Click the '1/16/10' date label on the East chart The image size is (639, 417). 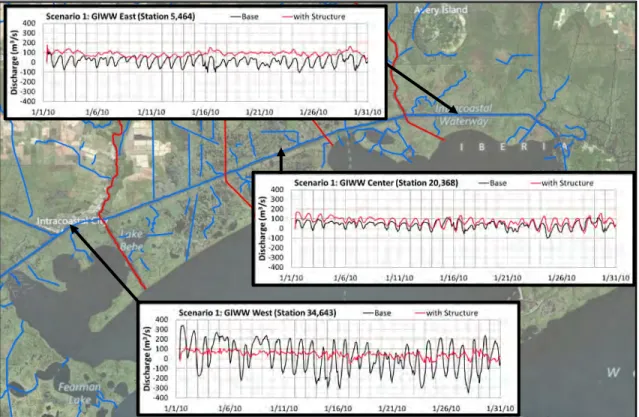pos(205,112)
